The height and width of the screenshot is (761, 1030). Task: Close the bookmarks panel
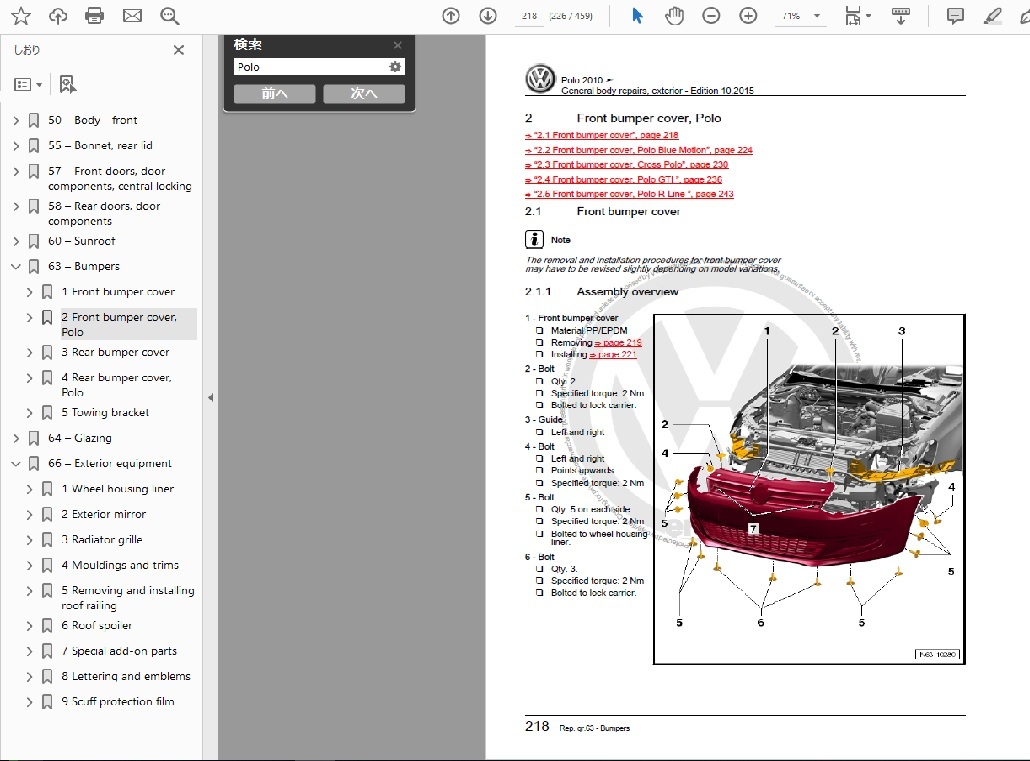[x=179, y=50]
